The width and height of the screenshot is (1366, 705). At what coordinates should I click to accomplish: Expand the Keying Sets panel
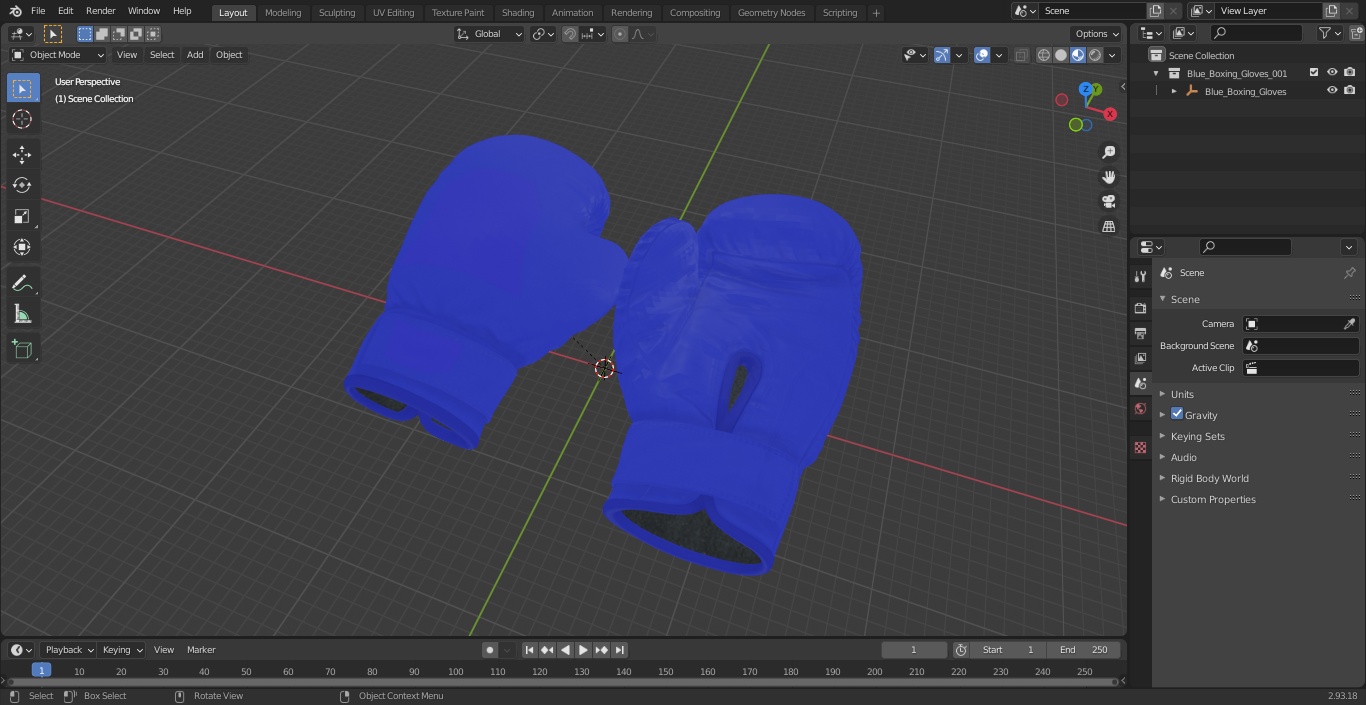[1197, 436]
